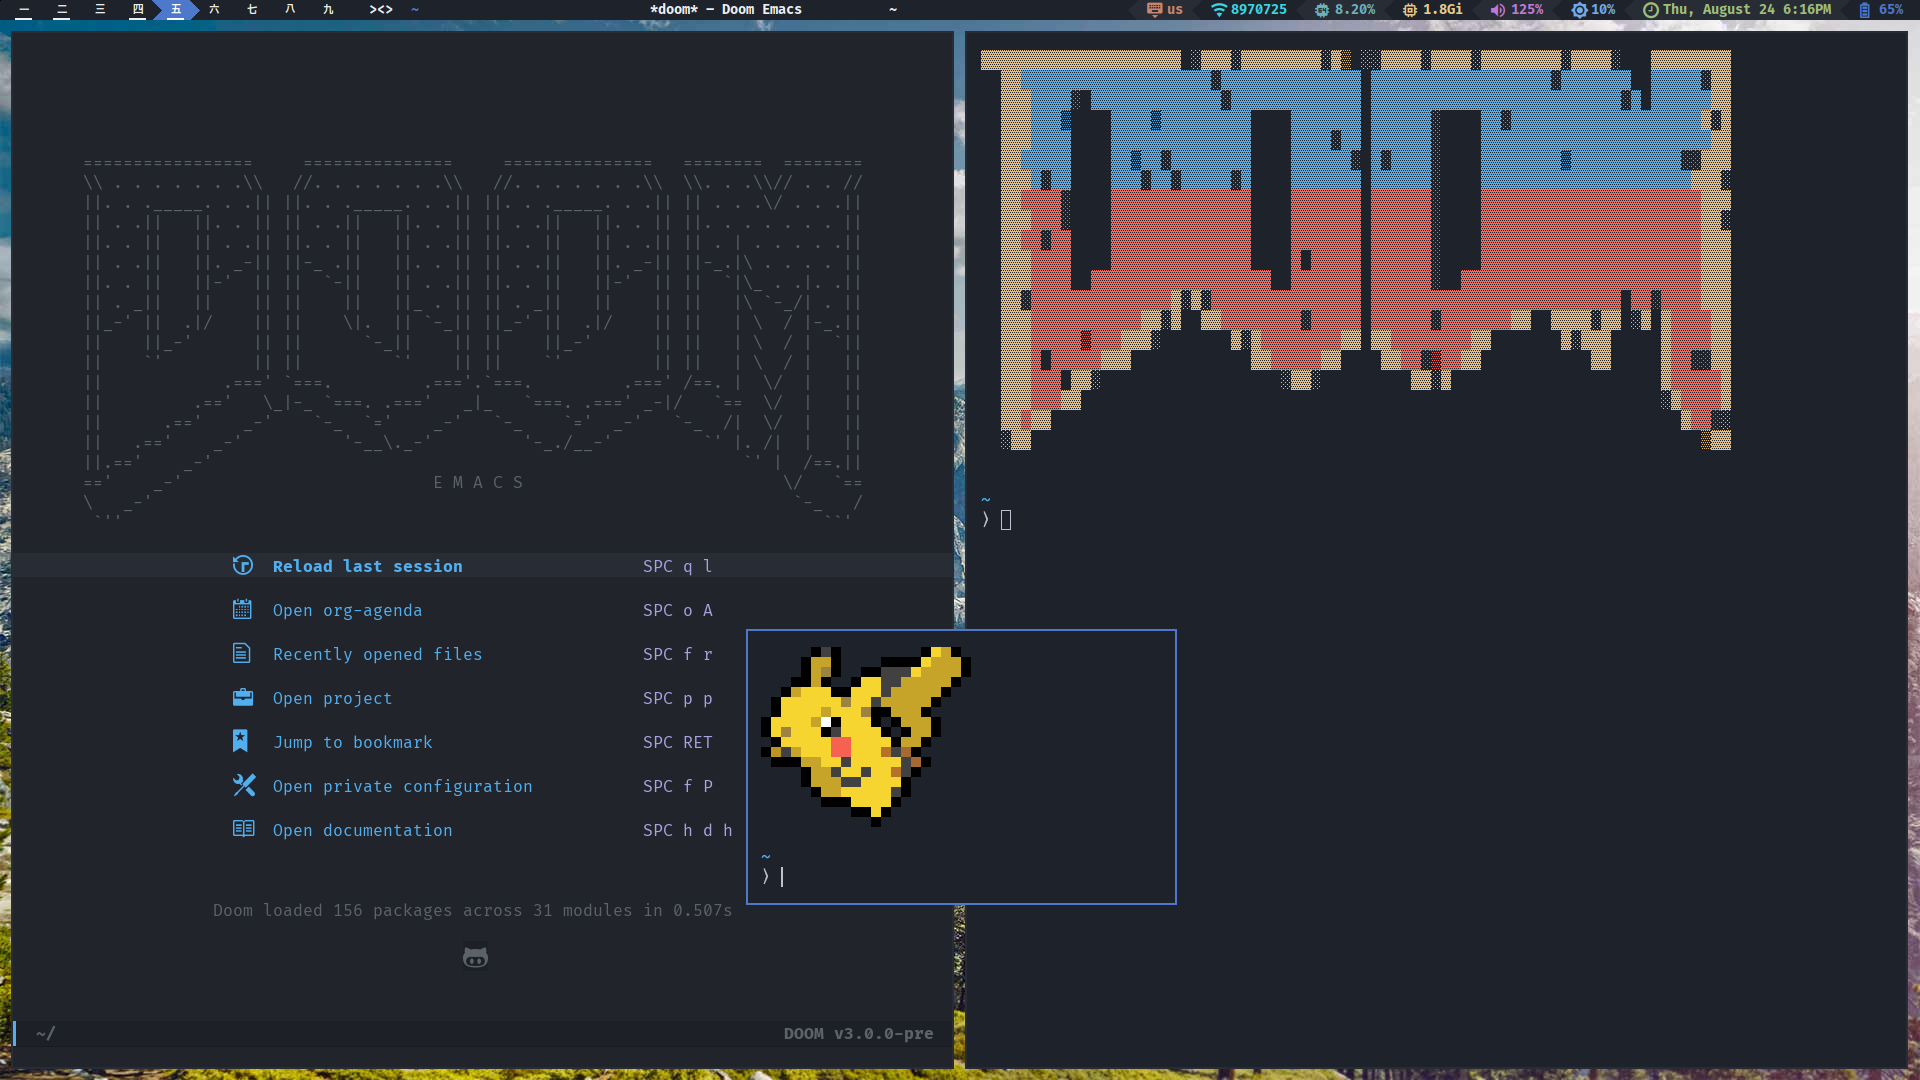Select workspace tab labeled 五
This screenshot has width=1920, height=1080.
point(175,9)
